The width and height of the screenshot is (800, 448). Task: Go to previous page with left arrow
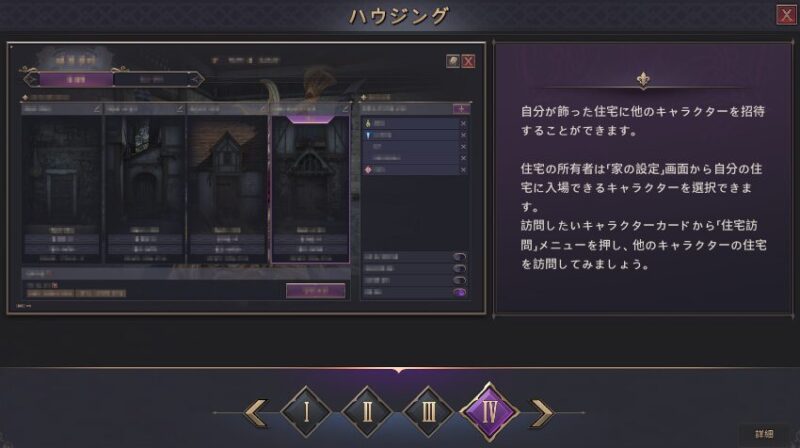pos(257,412)
